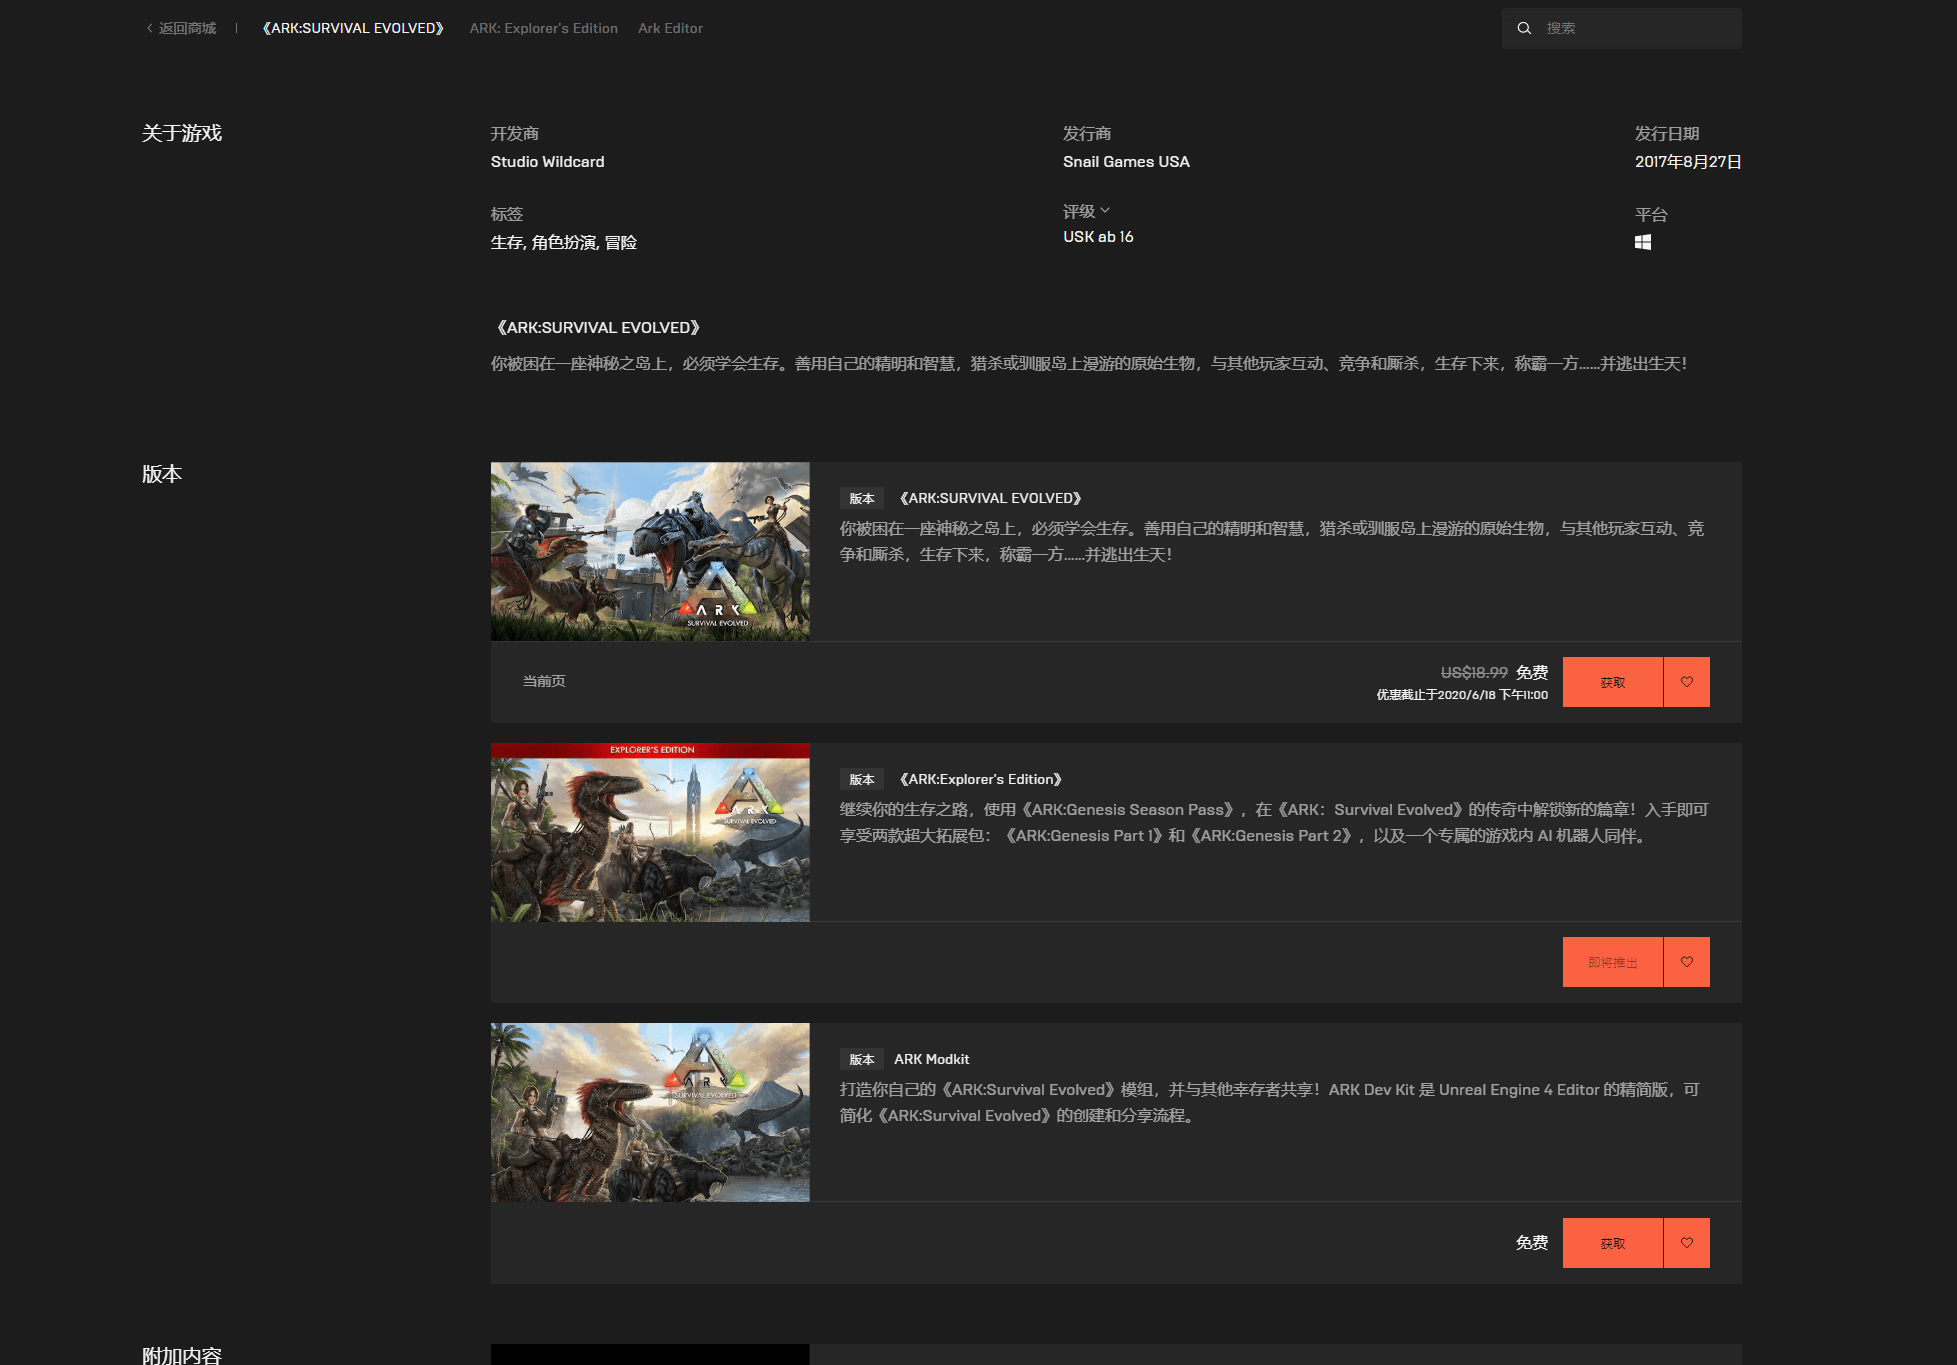
Task: Click the Windows platform icon
Action: (x=1643, y=242)
